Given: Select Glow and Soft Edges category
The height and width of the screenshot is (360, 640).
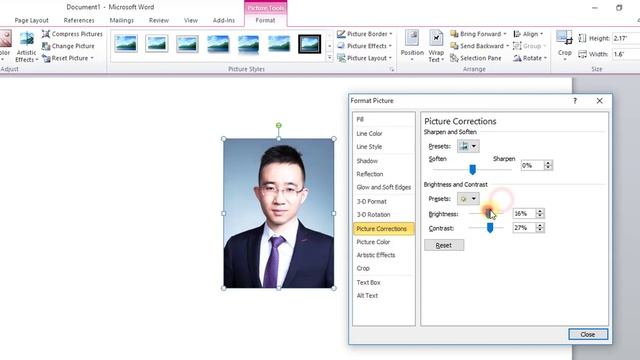Looking at the screenshot, I should coord(384,187).
